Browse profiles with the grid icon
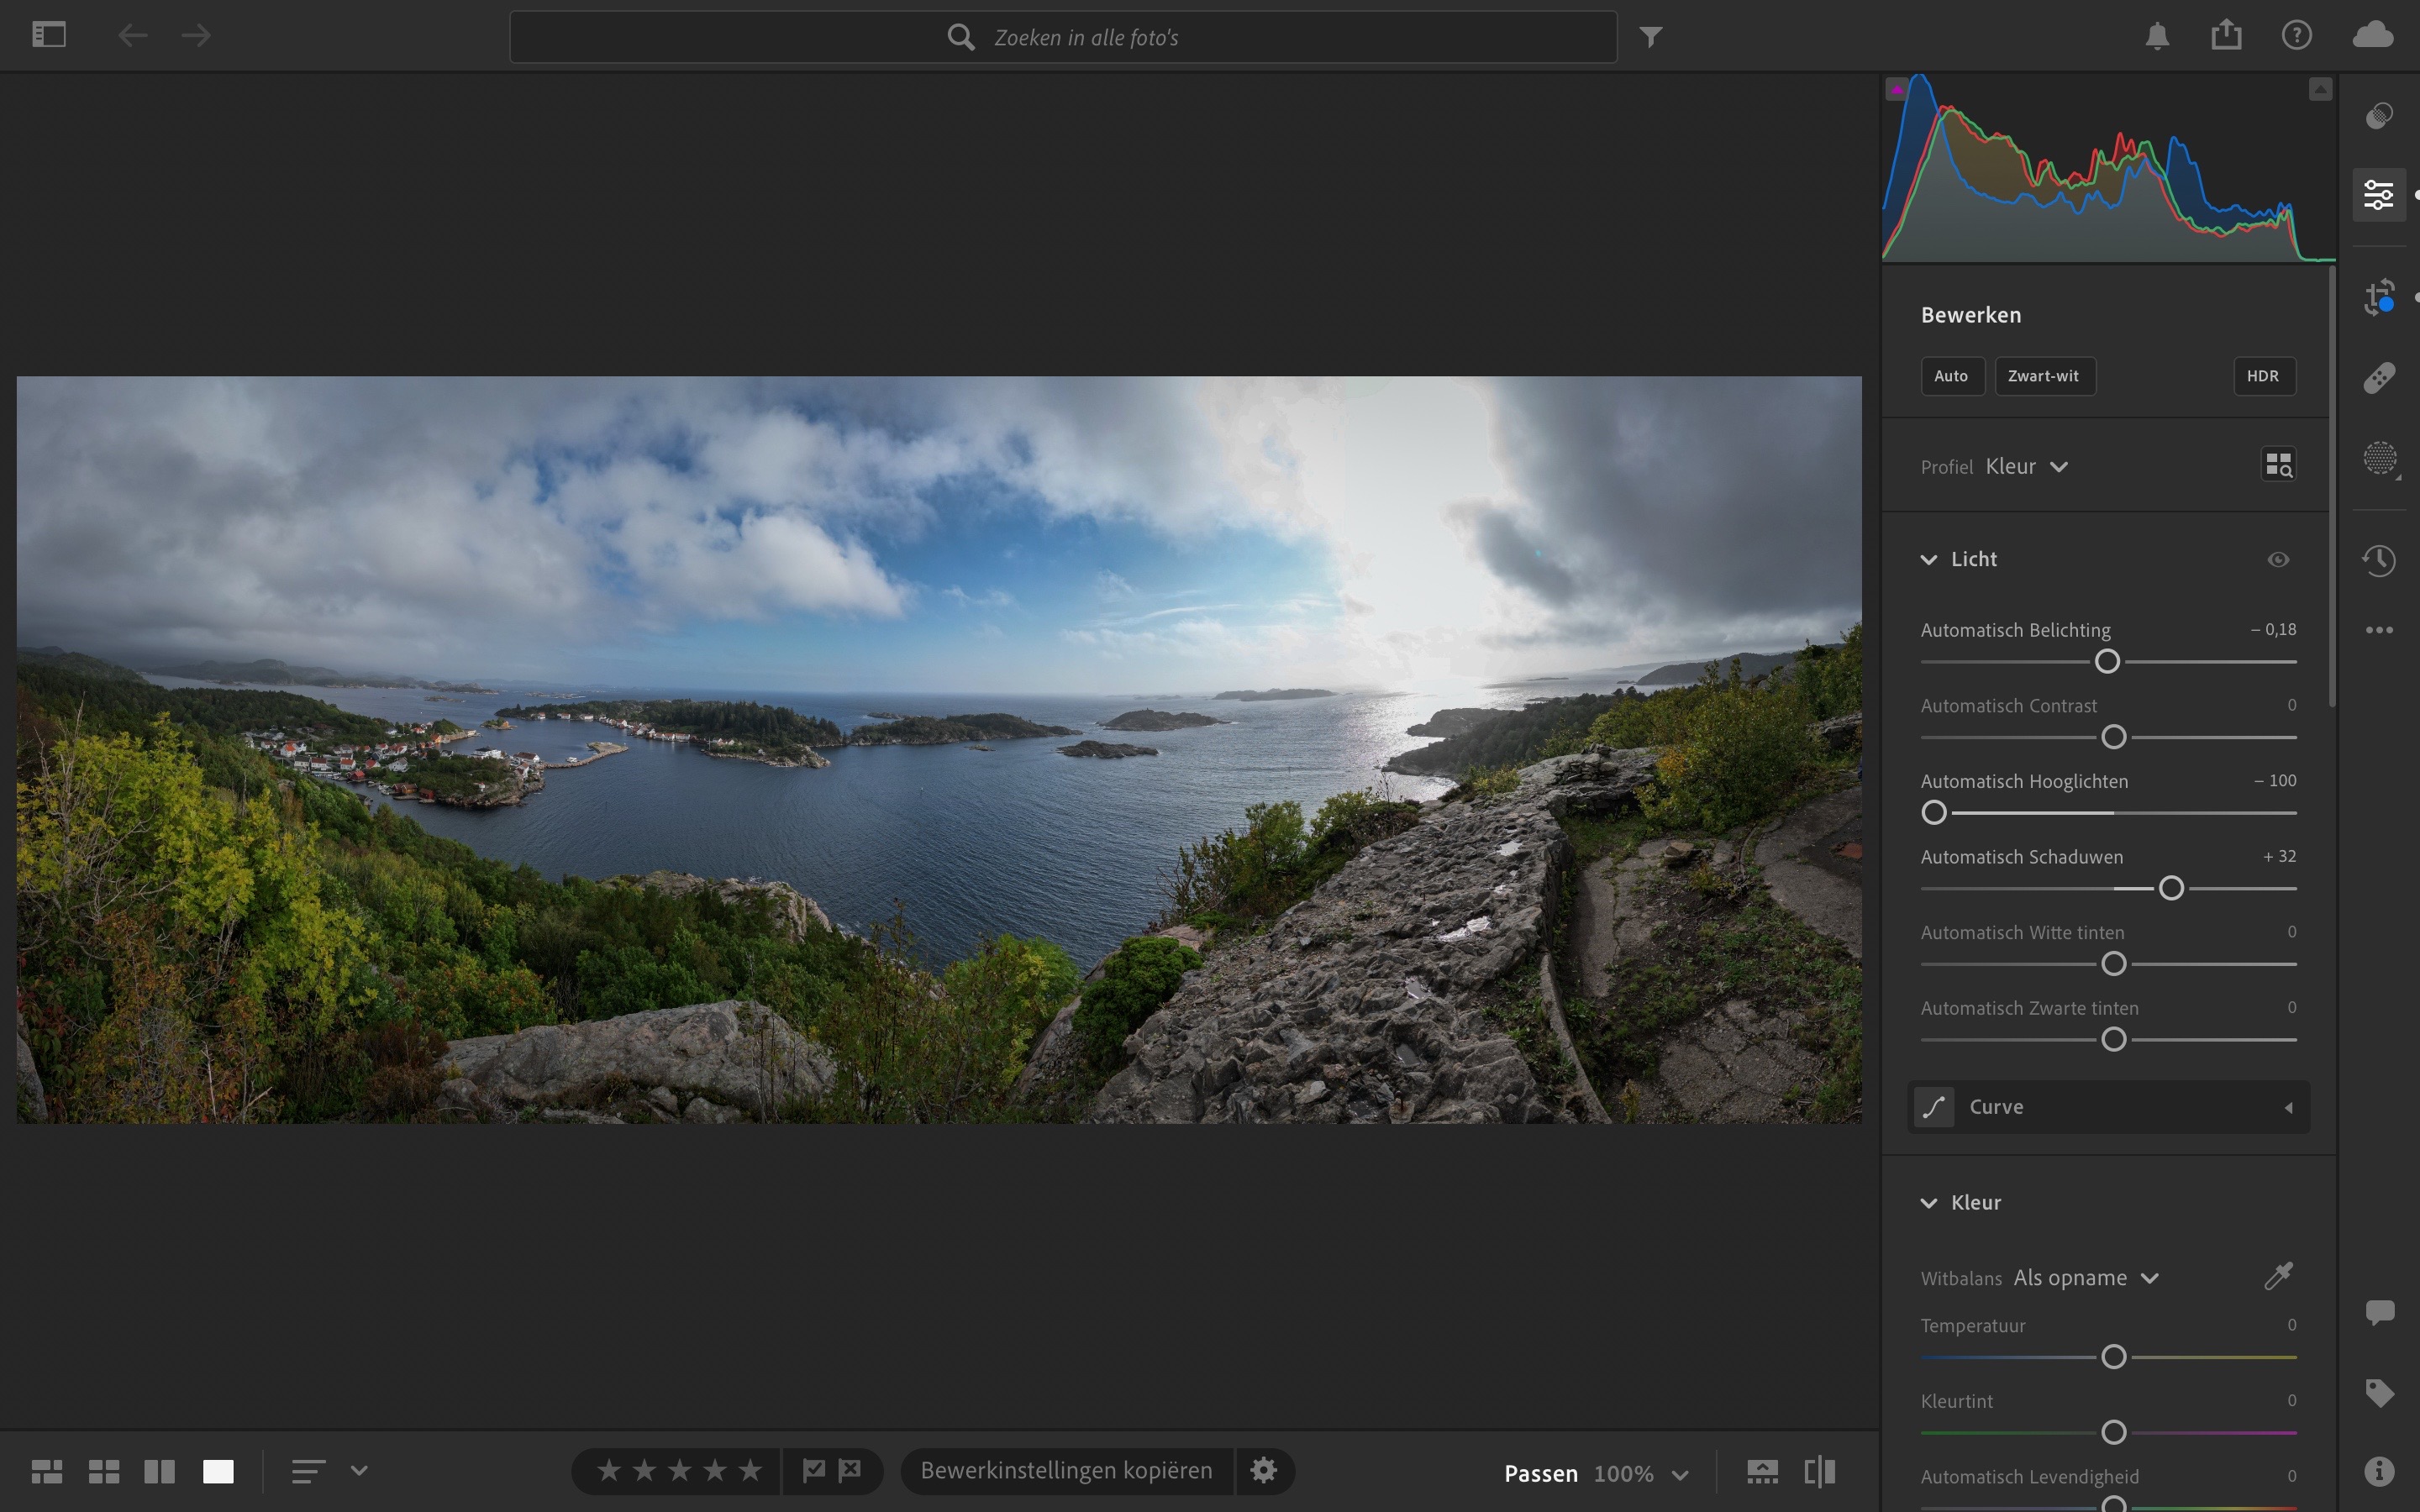 2278,465
